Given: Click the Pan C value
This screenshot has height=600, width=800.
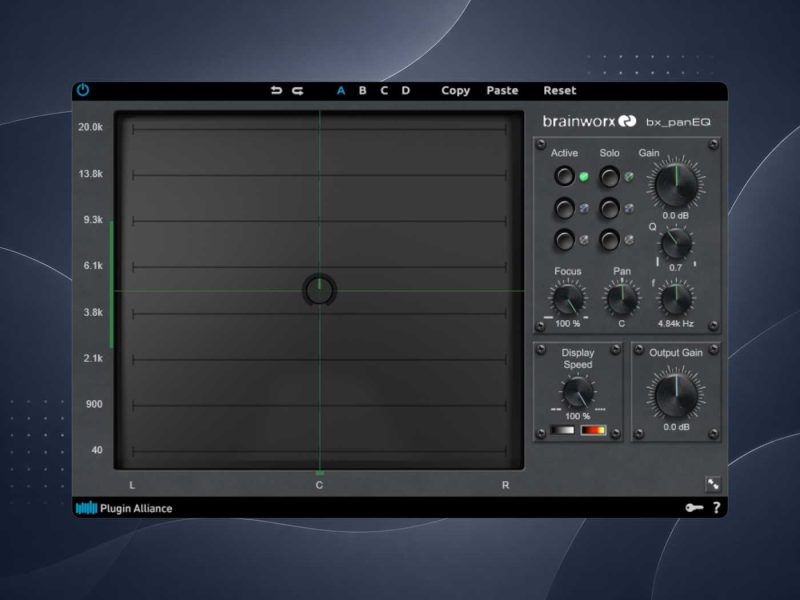Looking at the screenshot, I should click(621, 323).
